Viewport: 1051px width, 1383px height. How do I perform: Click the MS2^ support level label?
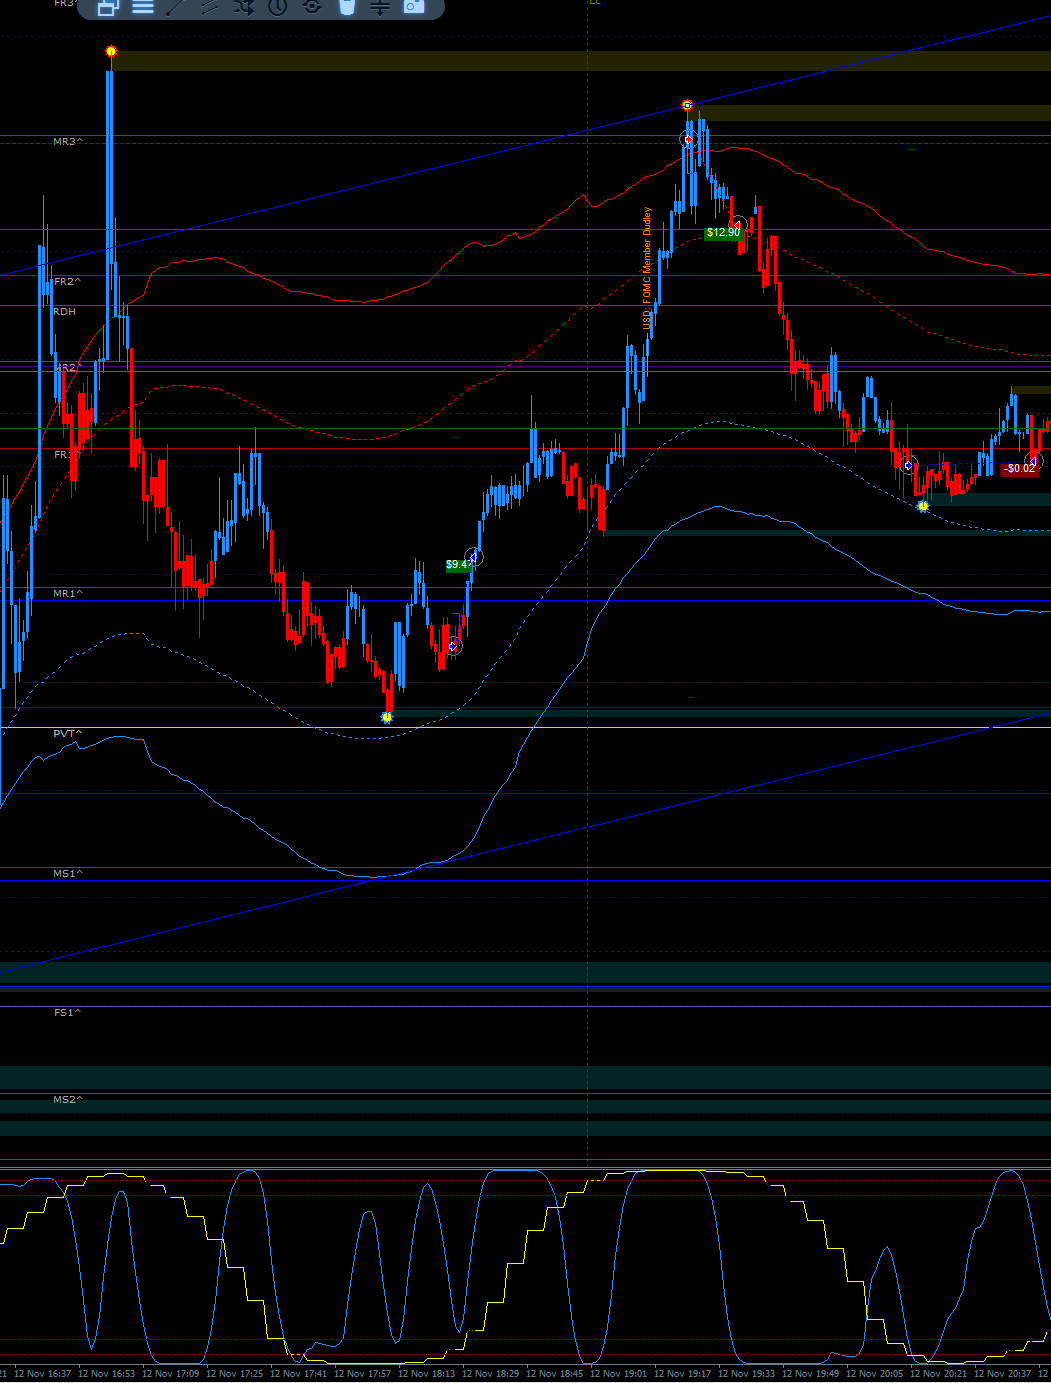pyautogui.click(x=68, y=1100)
